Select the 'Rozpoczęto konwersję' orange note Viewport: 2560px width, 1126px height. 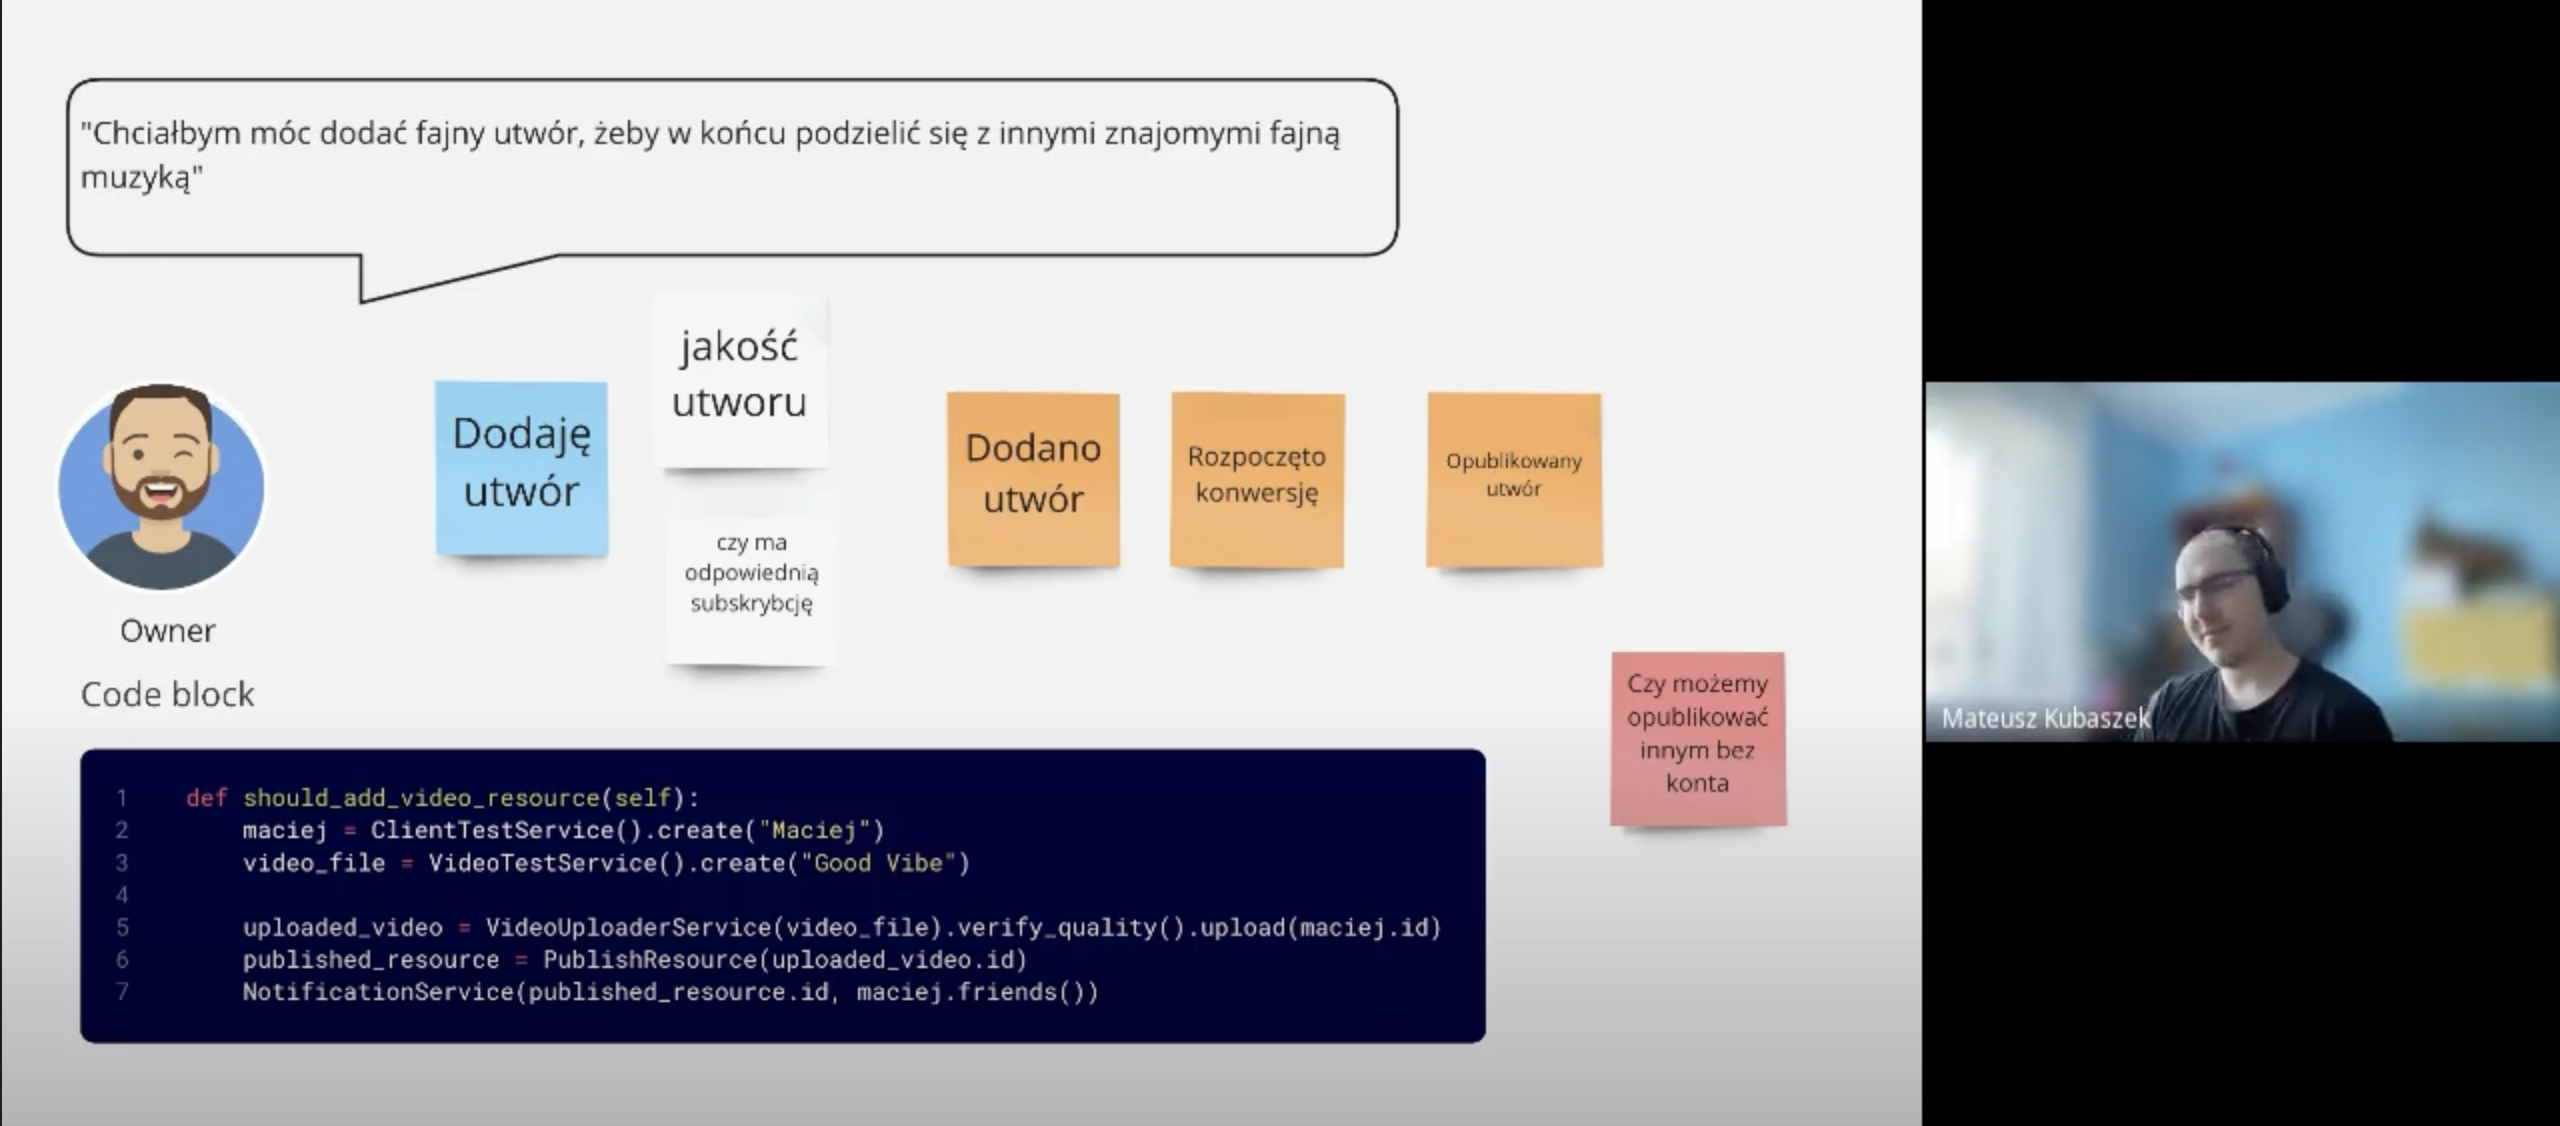point(1256,476)
